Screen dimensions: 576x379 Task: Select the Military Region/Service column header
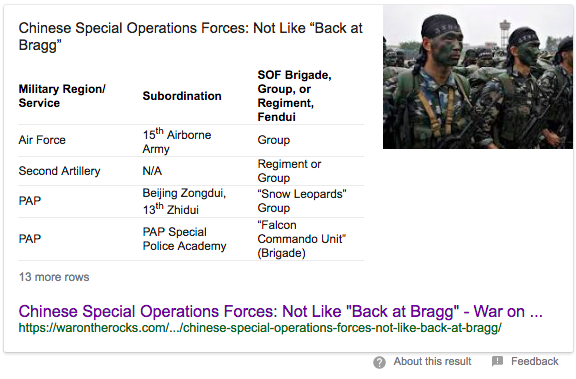coord(62,96)
